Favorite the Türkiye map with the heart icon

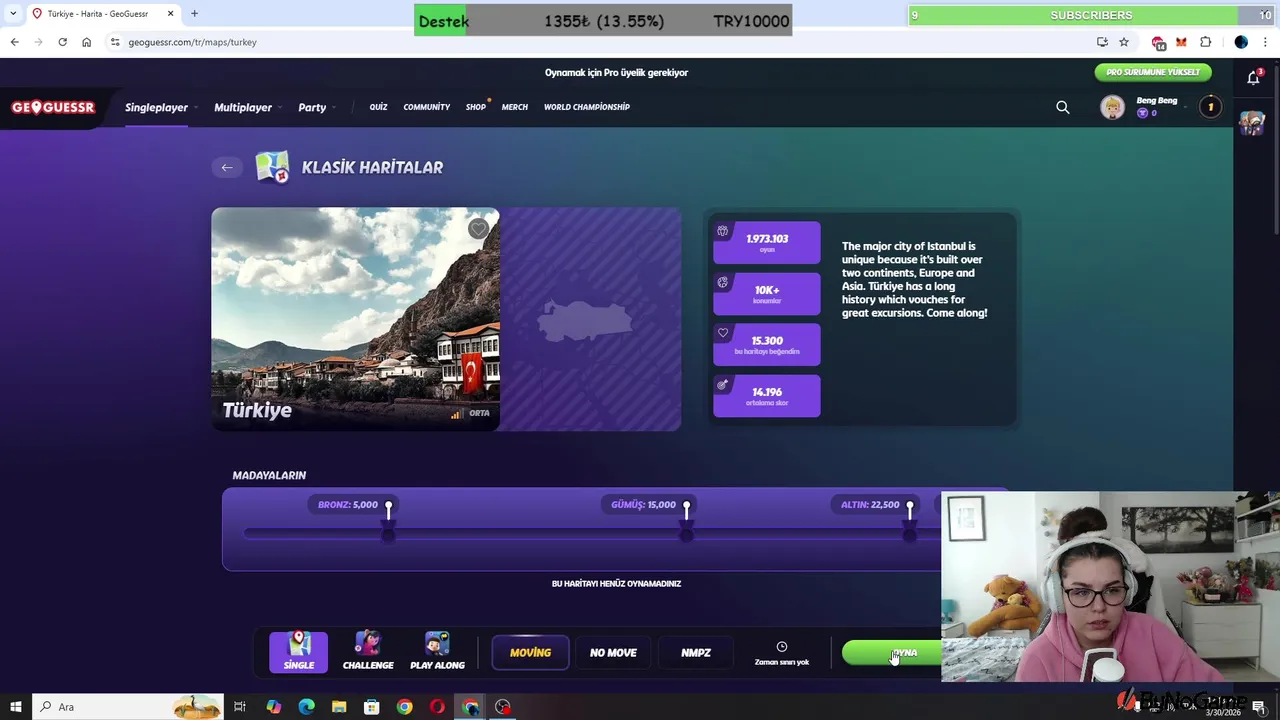click(478, 229)
